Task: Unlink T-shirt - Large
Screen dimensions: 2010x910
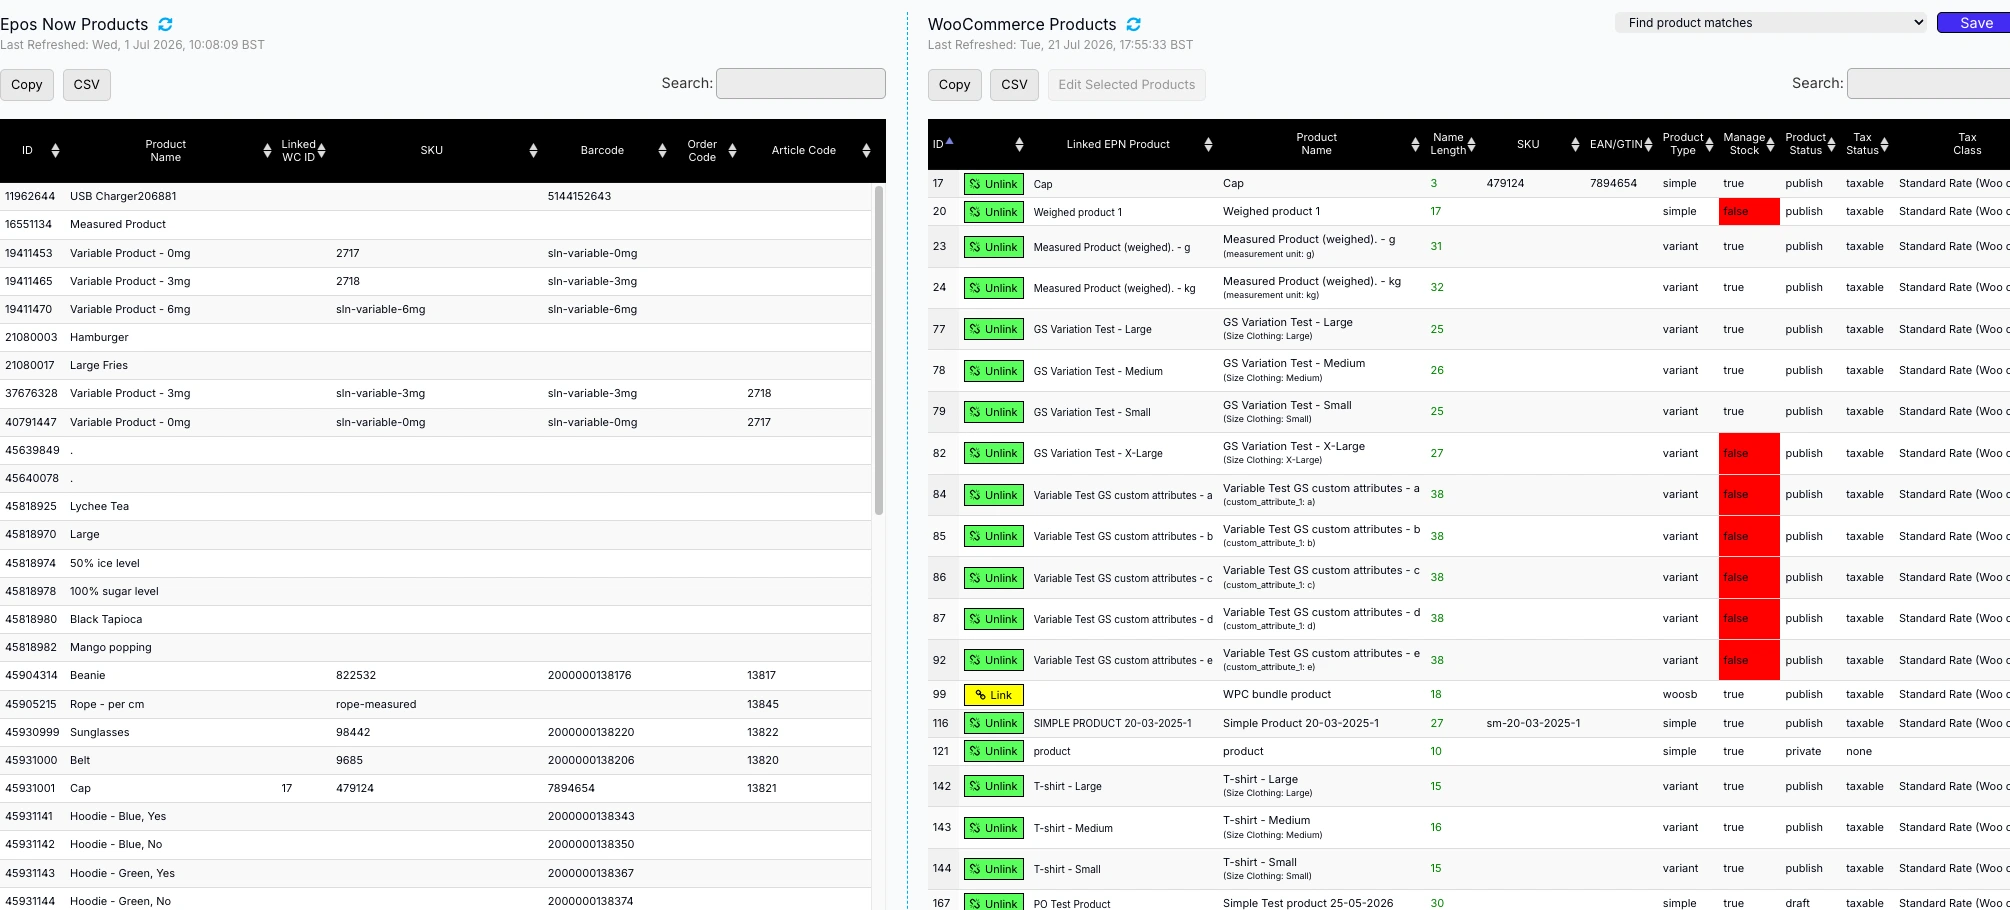Action: coord(993,786)
